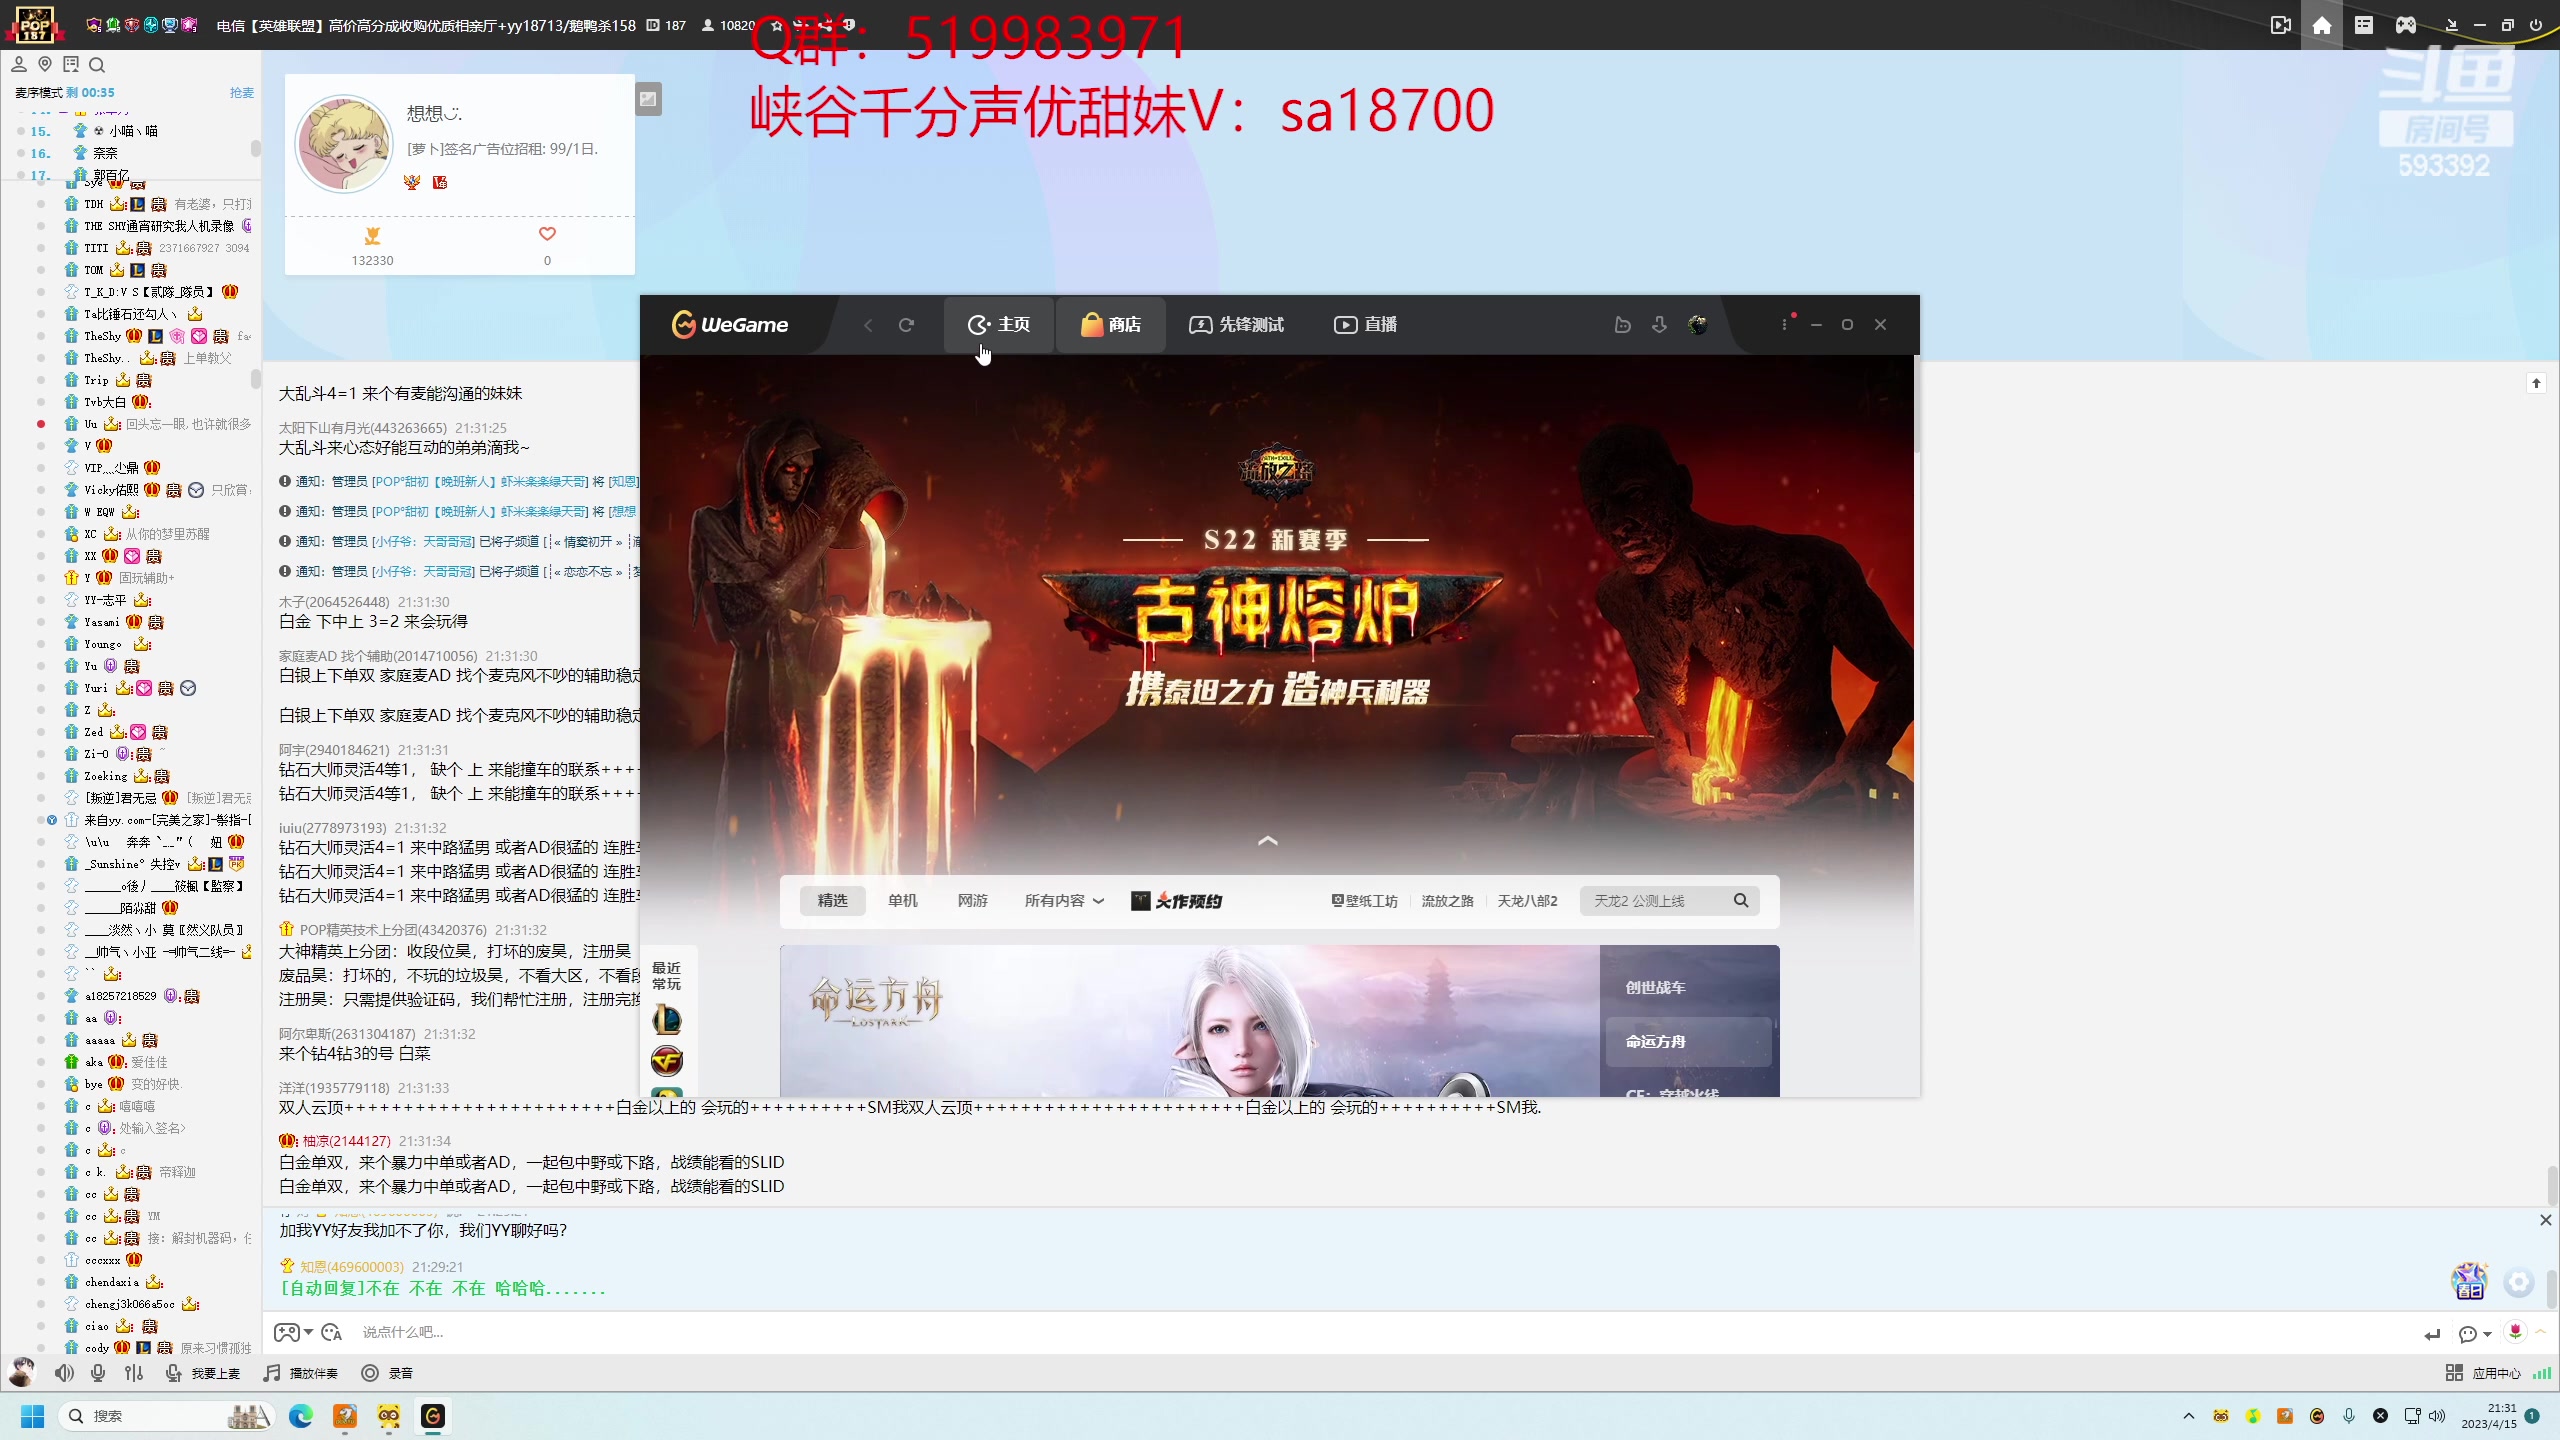Open WeGame download manager icon

pos(1659,325)
